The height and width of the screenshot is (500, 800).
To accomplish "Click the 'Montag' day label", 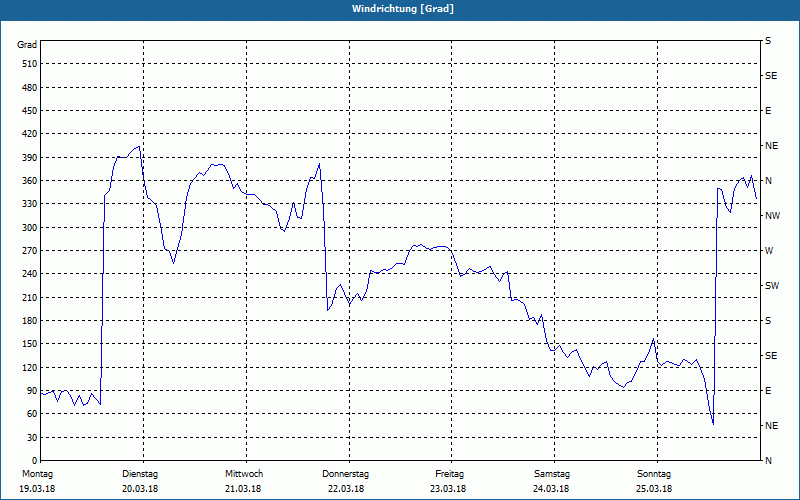I will [x=37, y=474].
